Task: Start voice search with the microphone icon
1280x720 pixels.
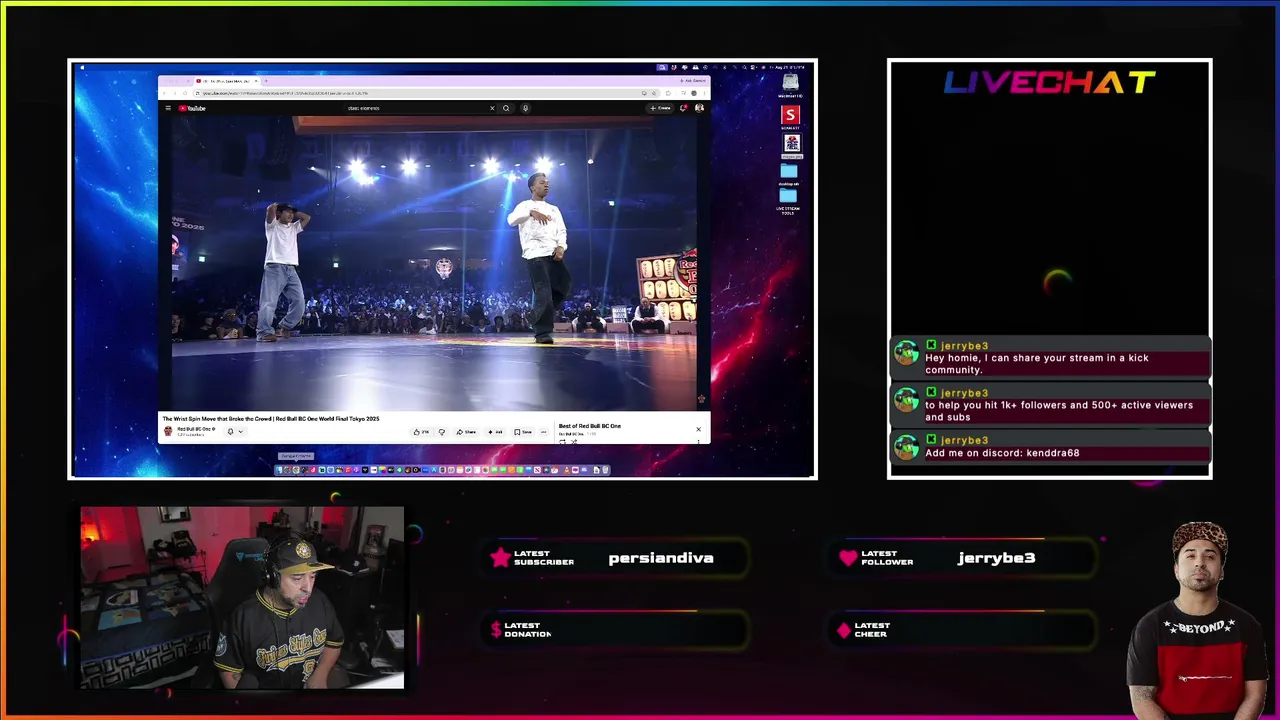Action: coord(525,108)
